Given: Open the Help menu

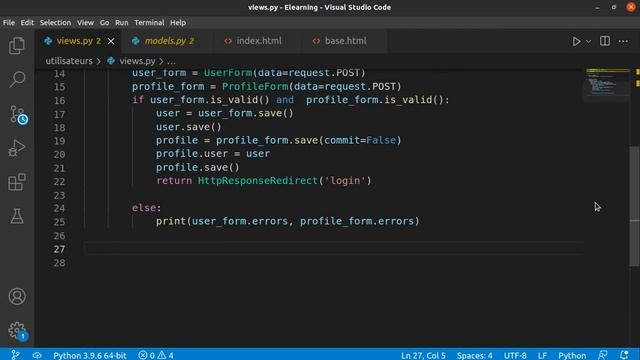Looking at the screenshot, I should [178, 23].
